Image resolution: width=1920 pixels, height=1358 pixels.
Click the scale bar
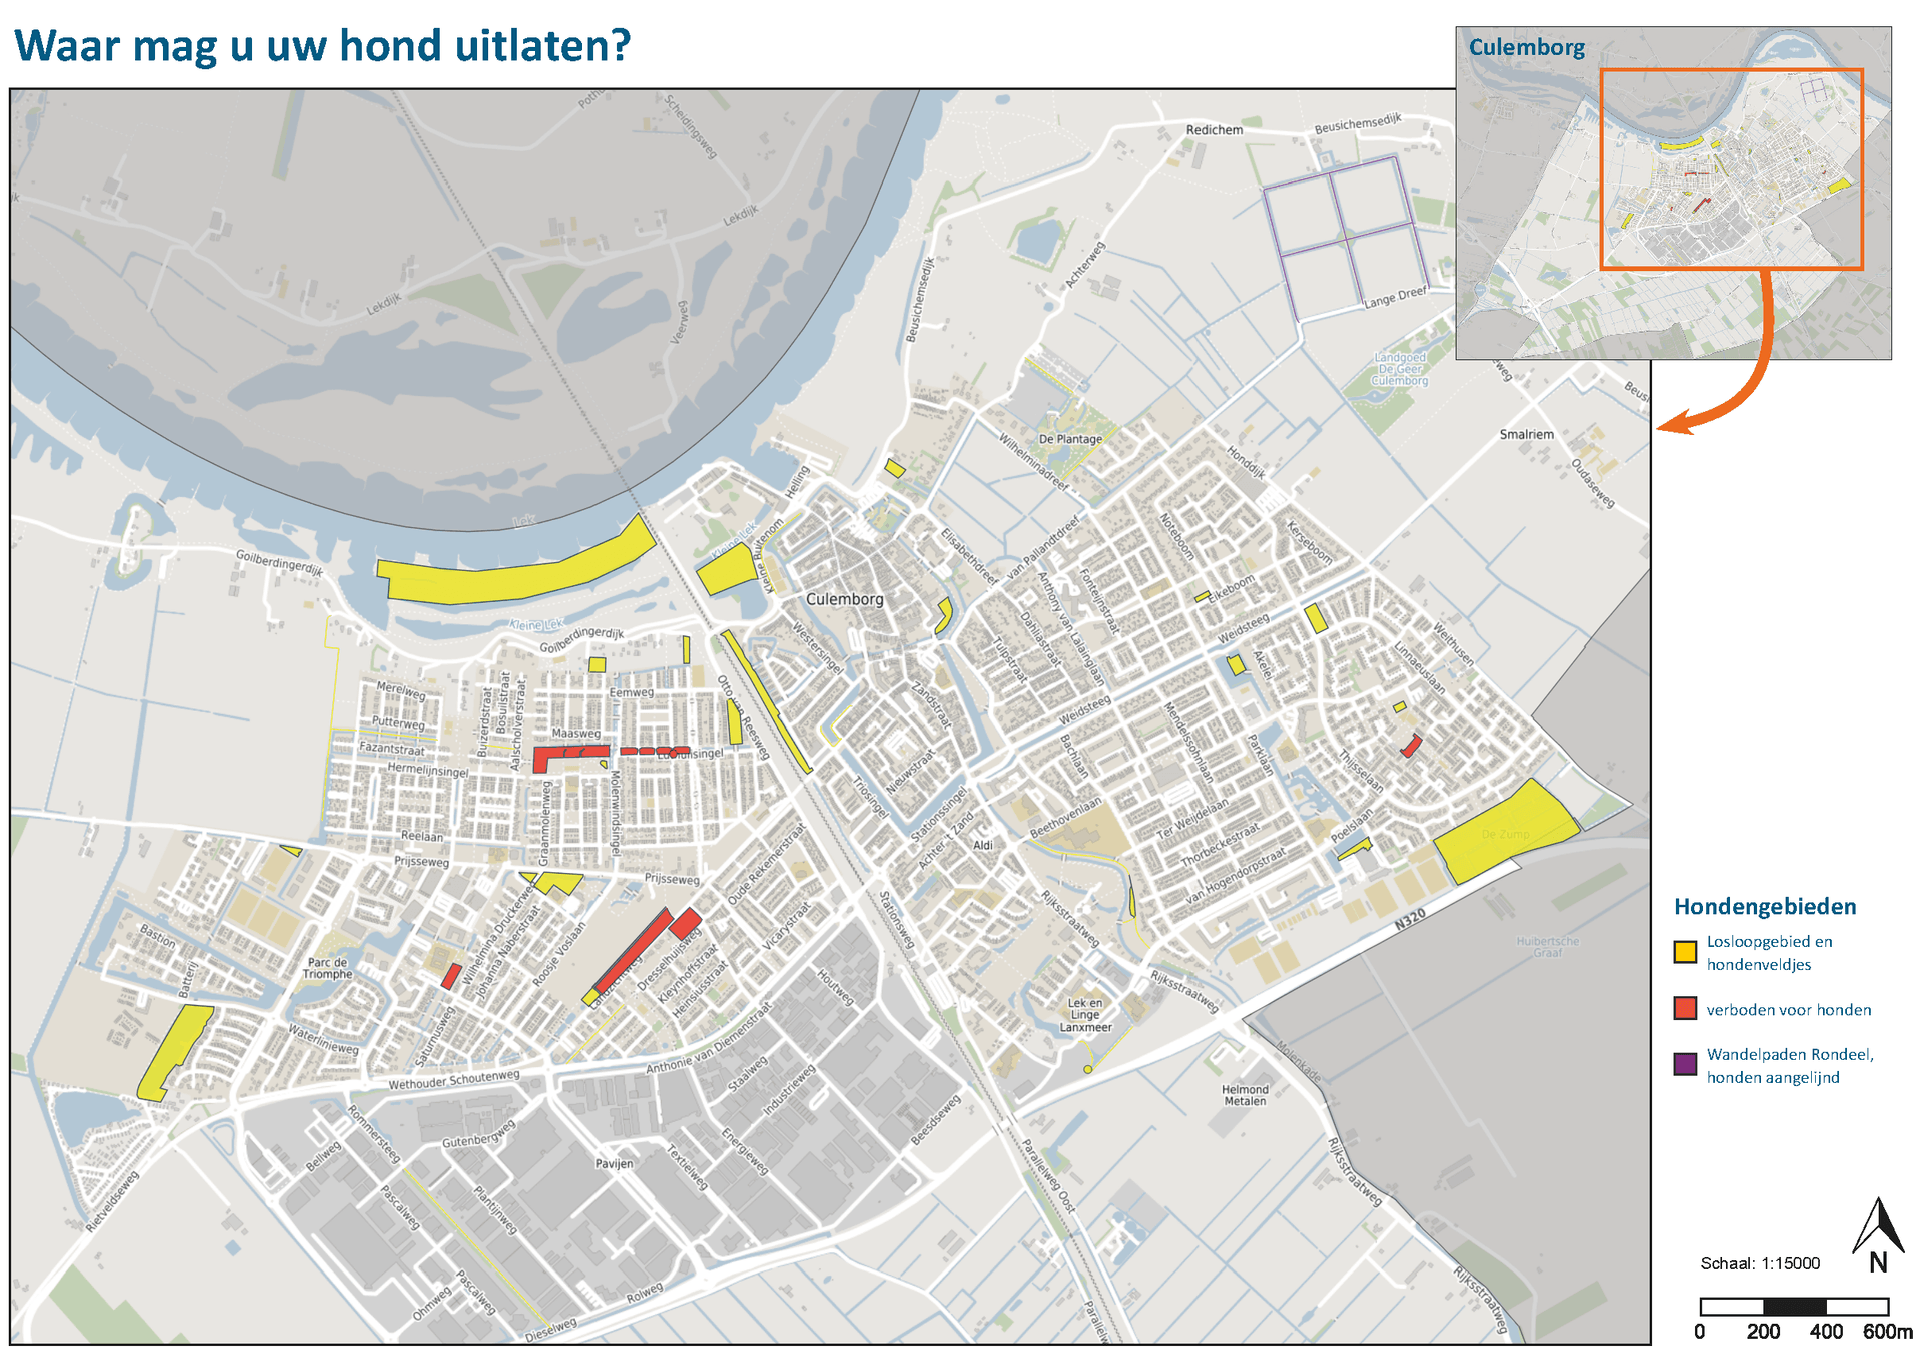(x=1794, y=1306)
